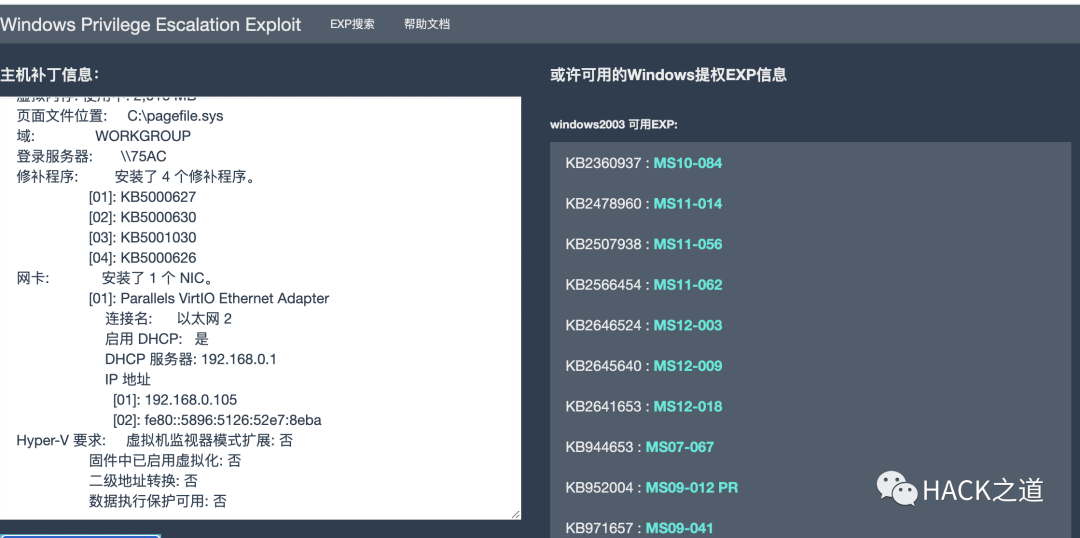Click the 固件中已启用虚拟化: 否 line
The width and height of the screenshot is (1080, 538).
click(x=165, y=461)
